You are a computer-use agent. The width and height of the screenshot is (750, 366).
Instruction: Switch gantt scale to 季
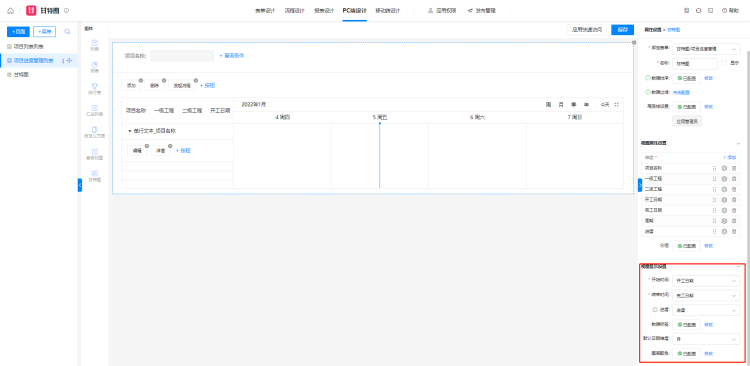pyautogui.click(x=573, y=104)
